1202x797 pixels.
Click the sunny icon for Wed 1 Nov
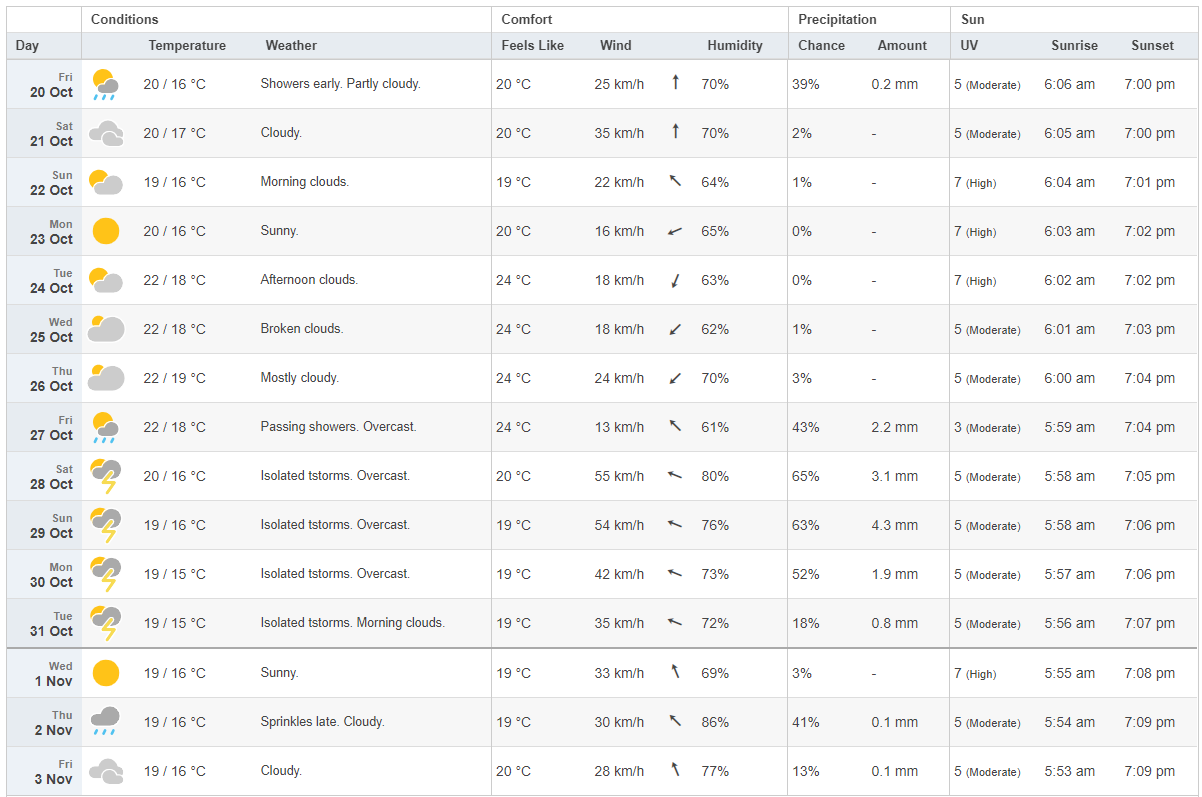(x=105, y=673)
